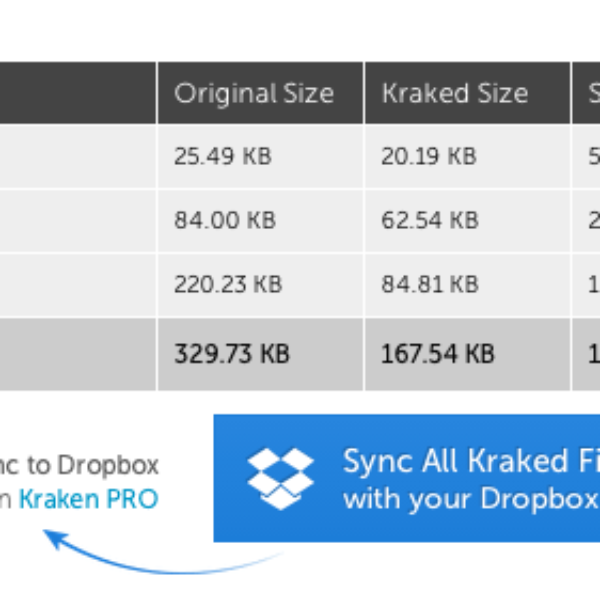Click the empty dark file name header
This screenshot has height=600, width=600.
tap(78, 93)
